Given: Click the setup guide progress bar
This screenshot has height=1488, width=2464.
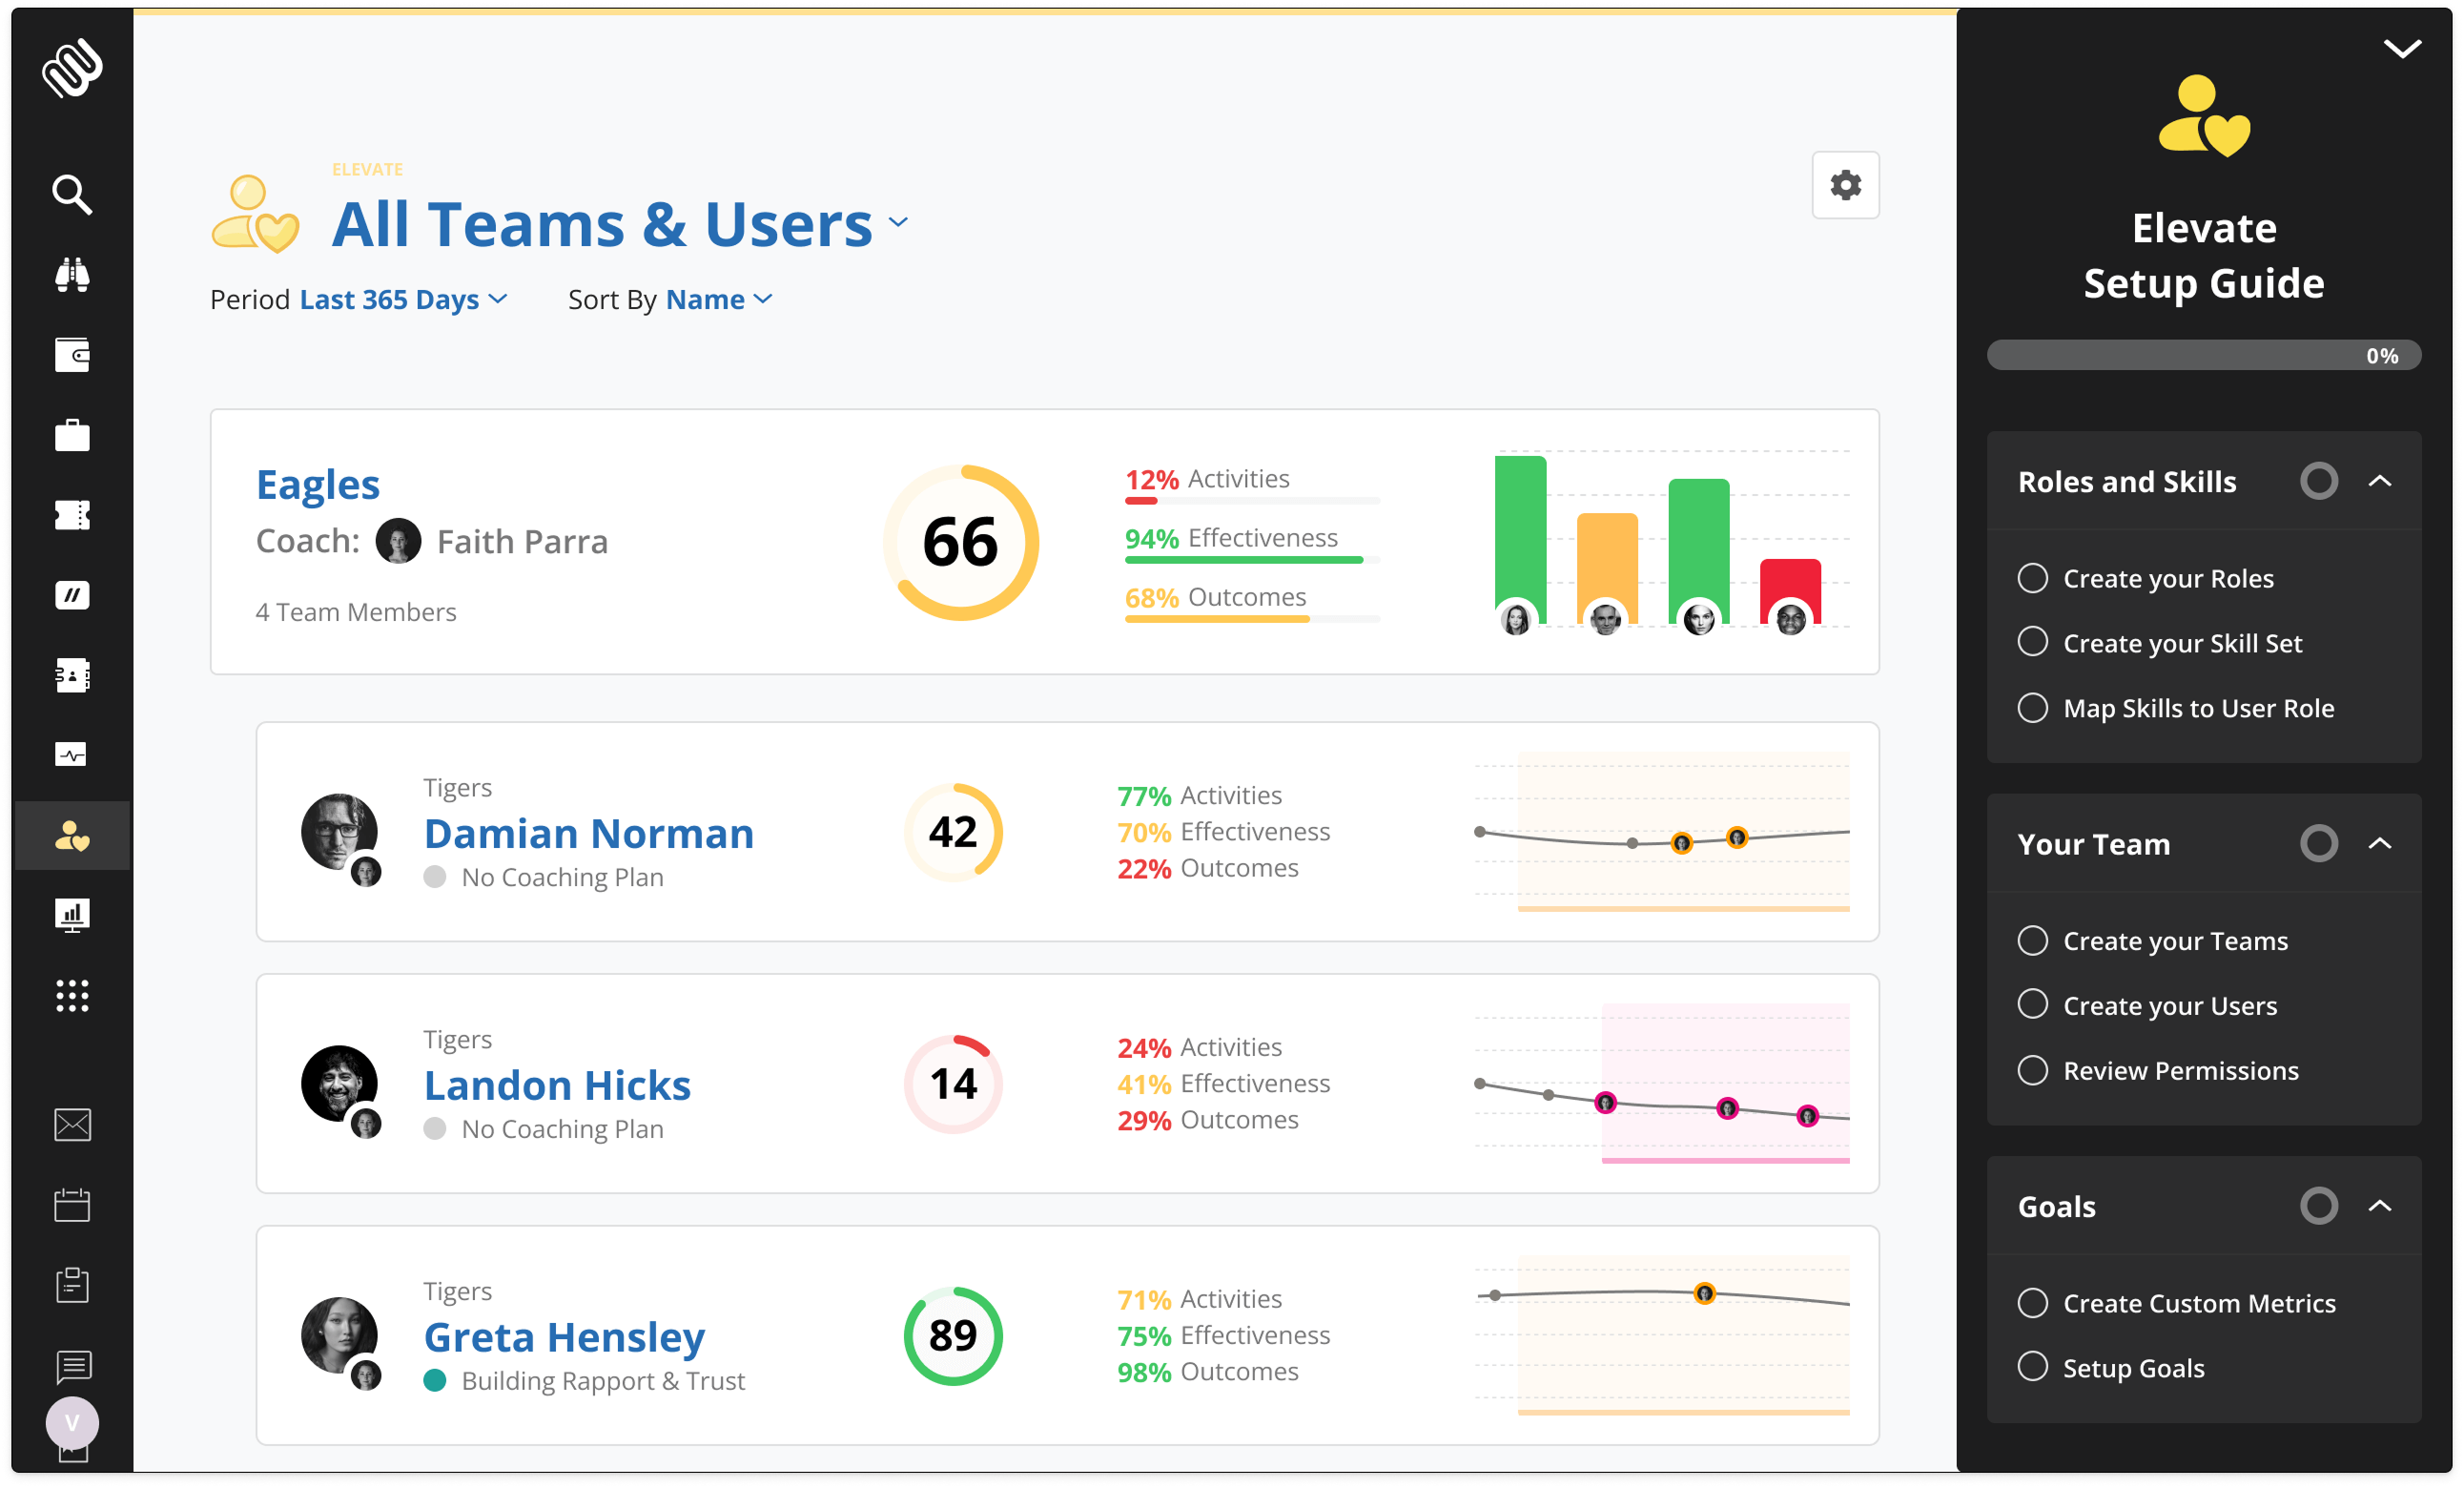Looking at the screenshot, I should [2203, 355].
